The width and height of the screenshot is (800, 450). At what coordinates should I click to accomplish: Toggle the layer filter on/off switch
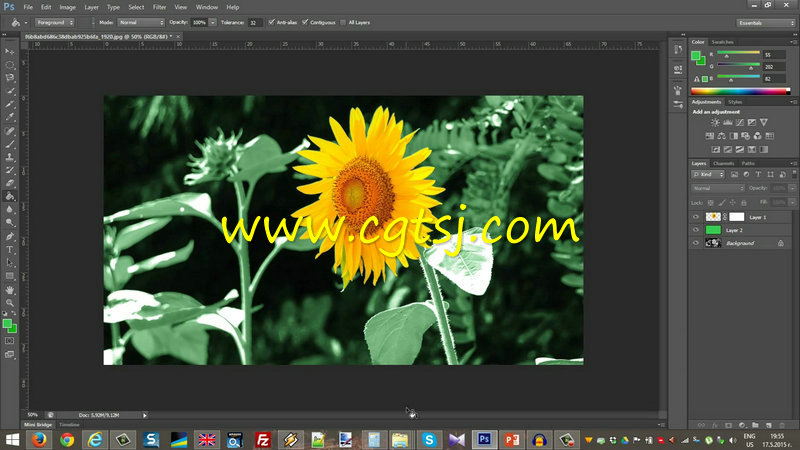point(794,174)
